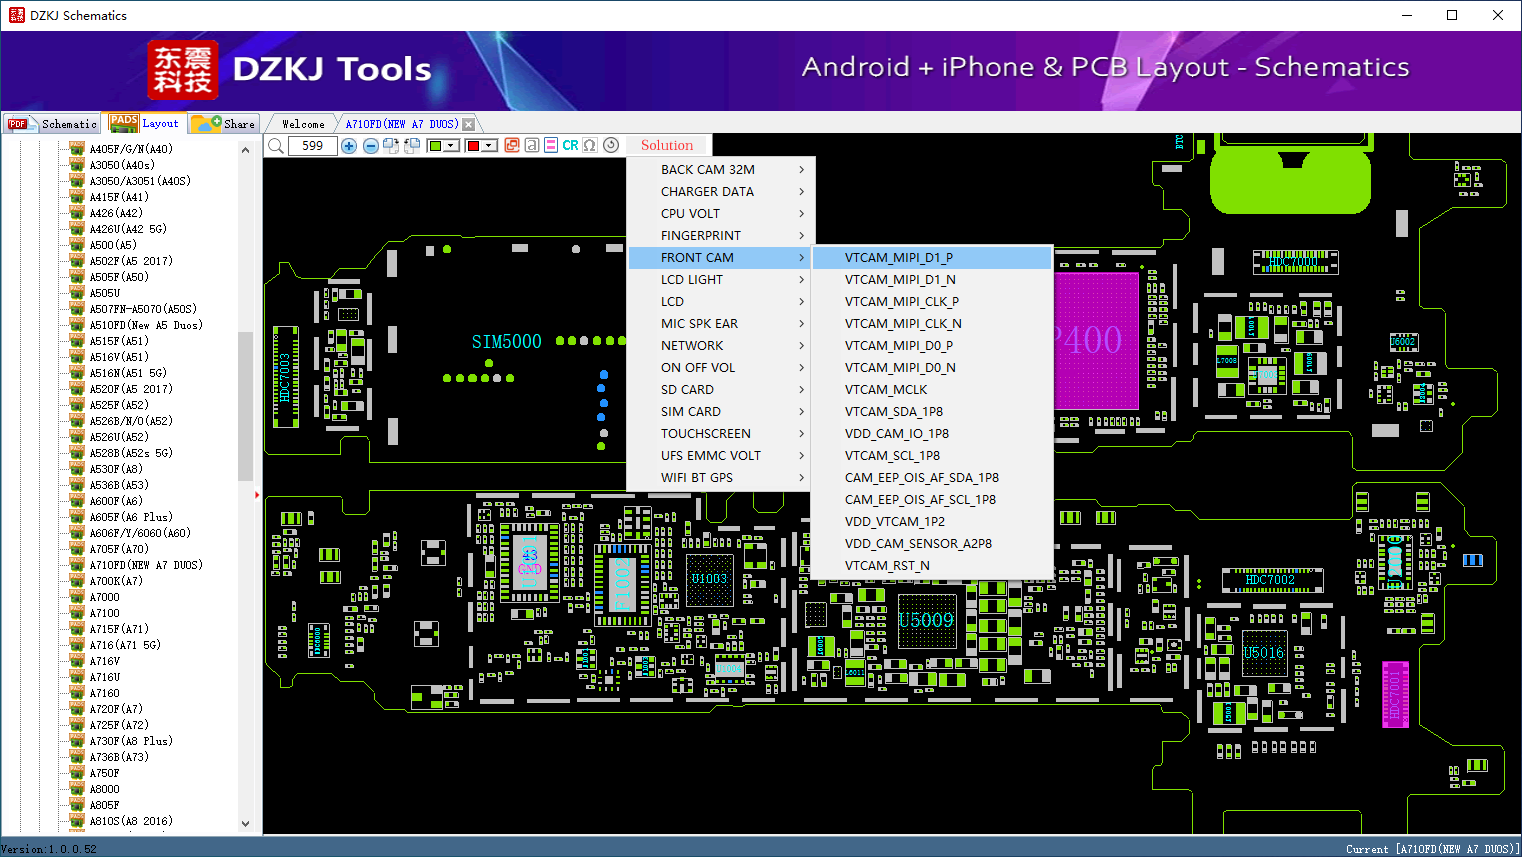
Task: Select VDD_CAM_SENSOR_A2P8 signal
Action: point(932,544)
